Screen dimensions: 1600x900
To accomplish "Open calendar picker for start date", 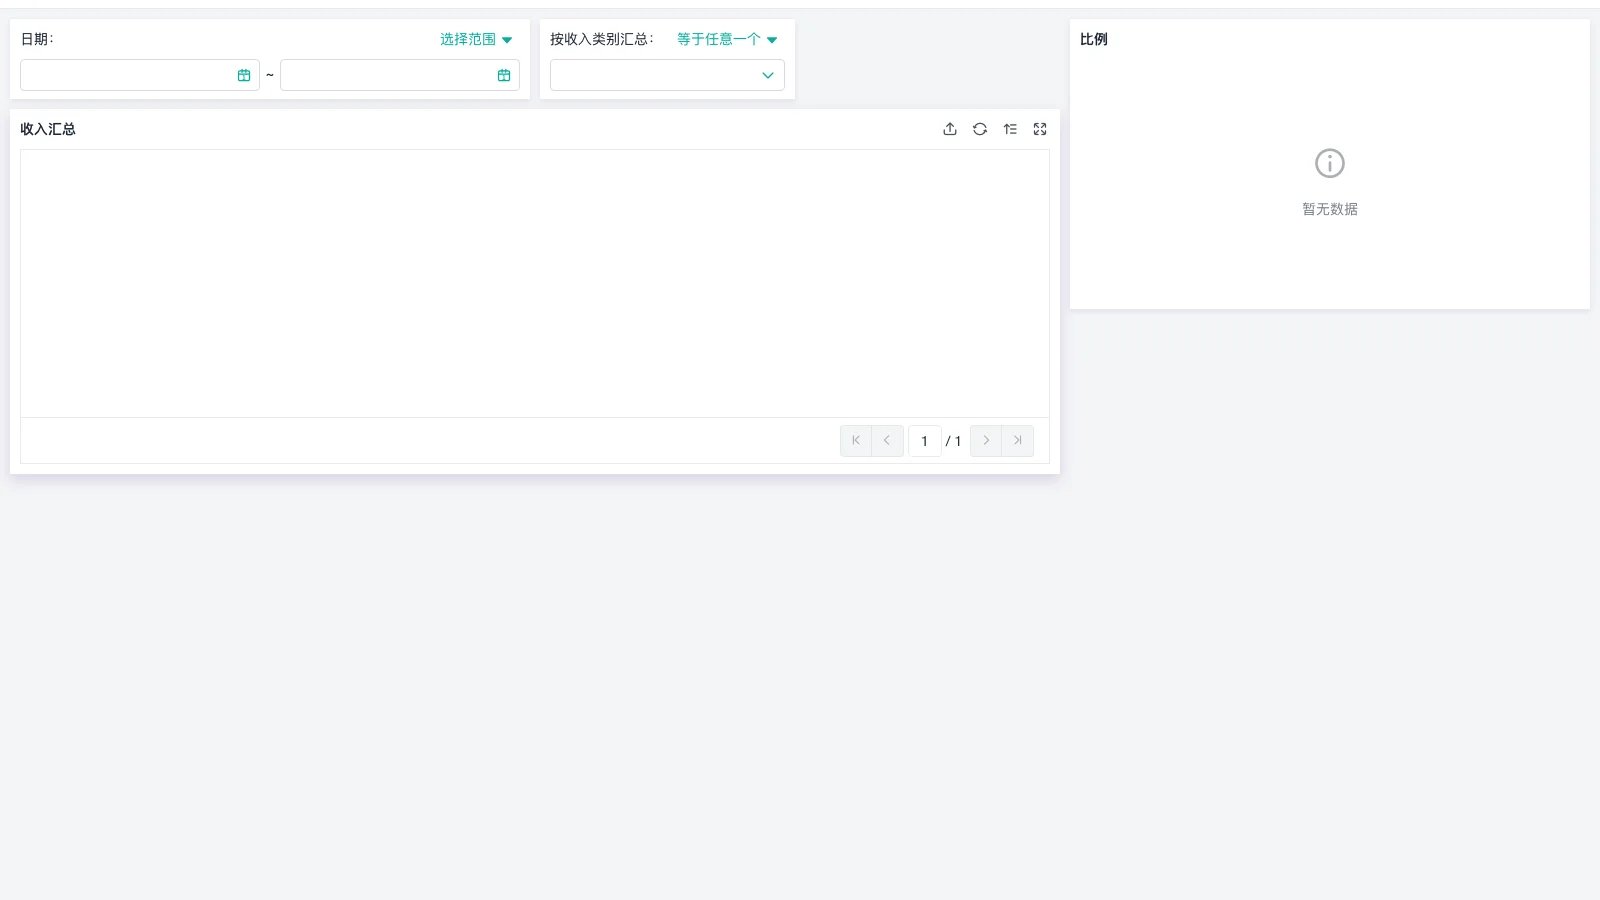I will 244,75.
